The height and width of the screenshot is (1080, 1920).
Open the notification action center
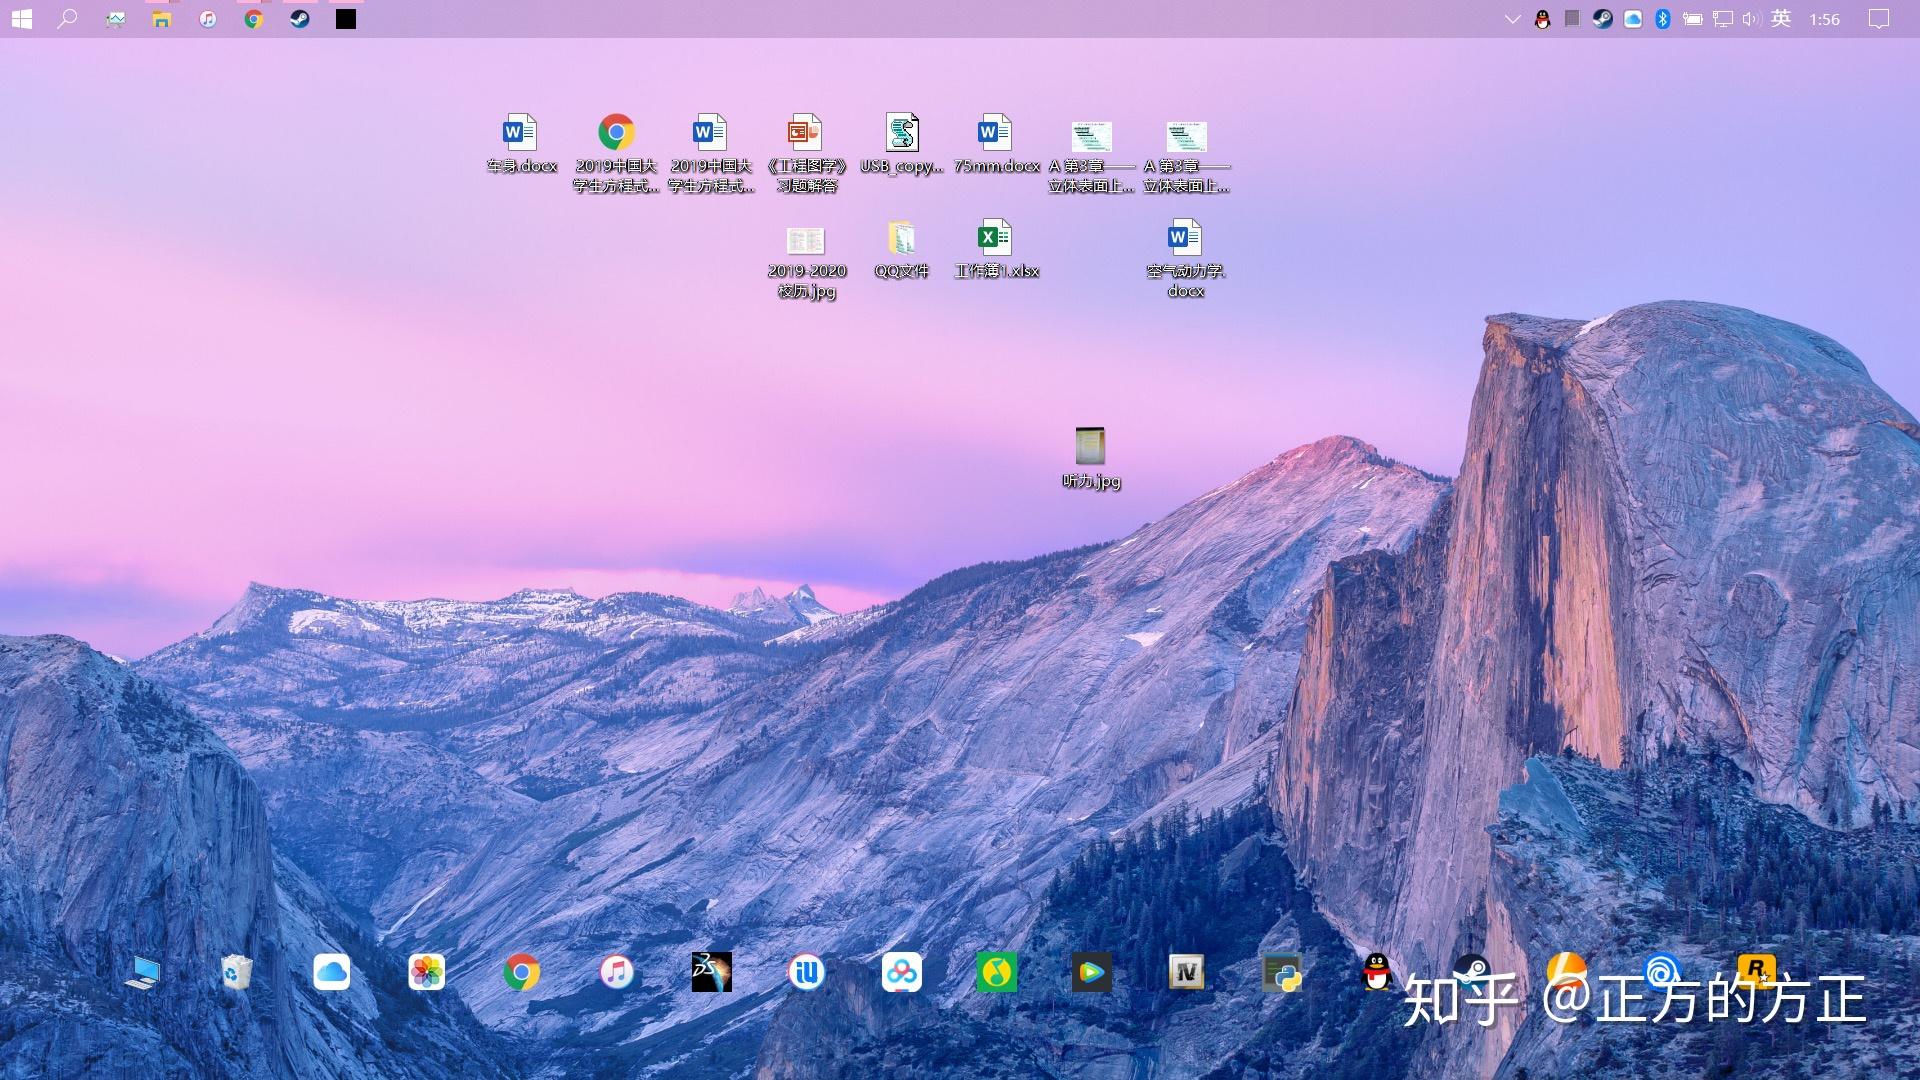[x=1878, y=19]
